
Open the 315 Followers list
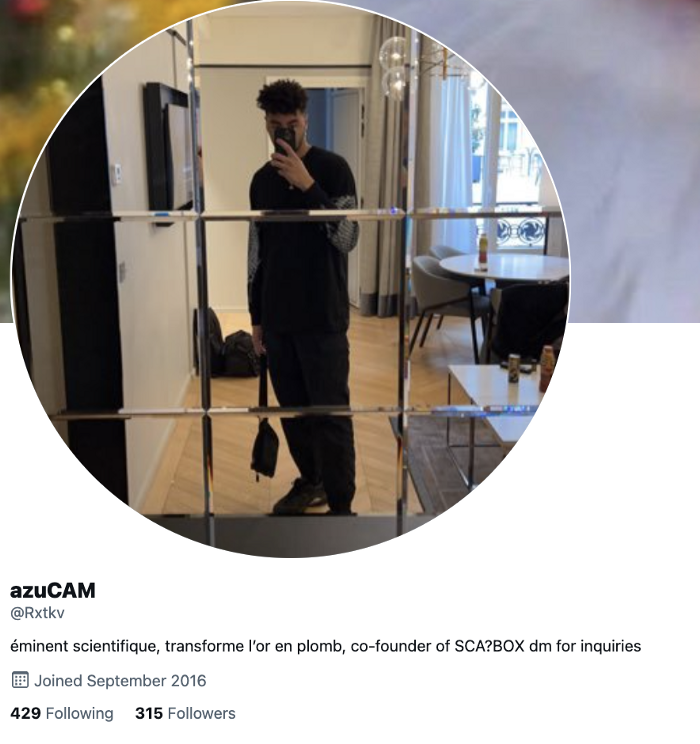point(185,713)
